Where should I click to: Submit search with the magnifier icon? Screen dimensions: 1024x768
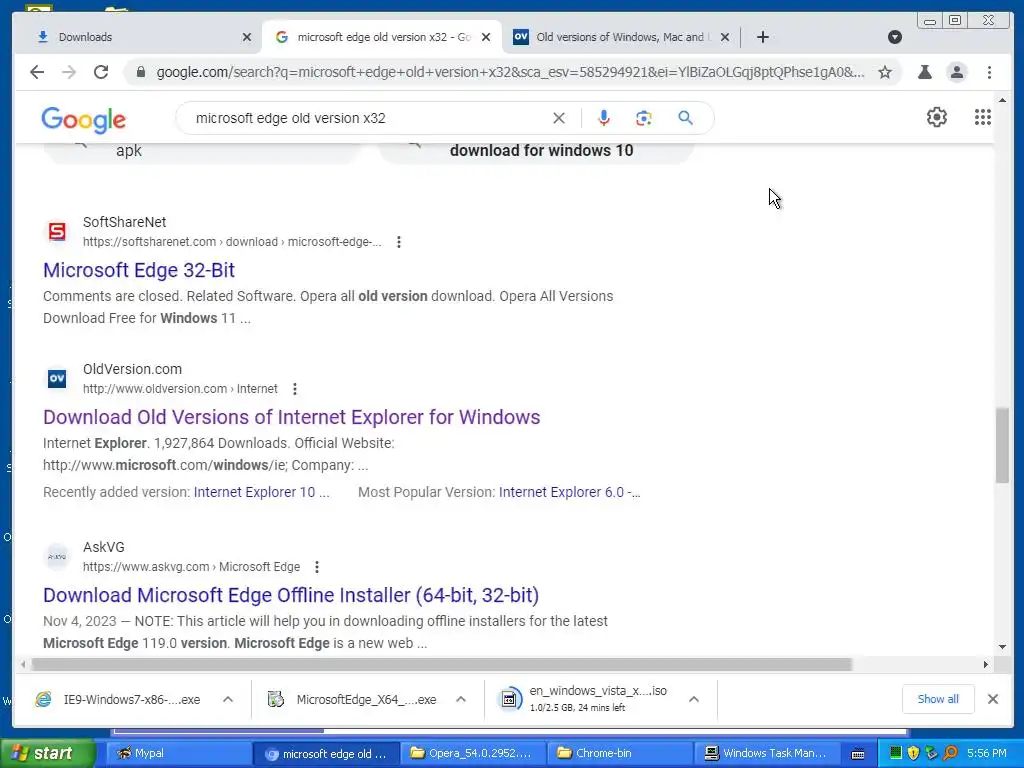point(685,118)
